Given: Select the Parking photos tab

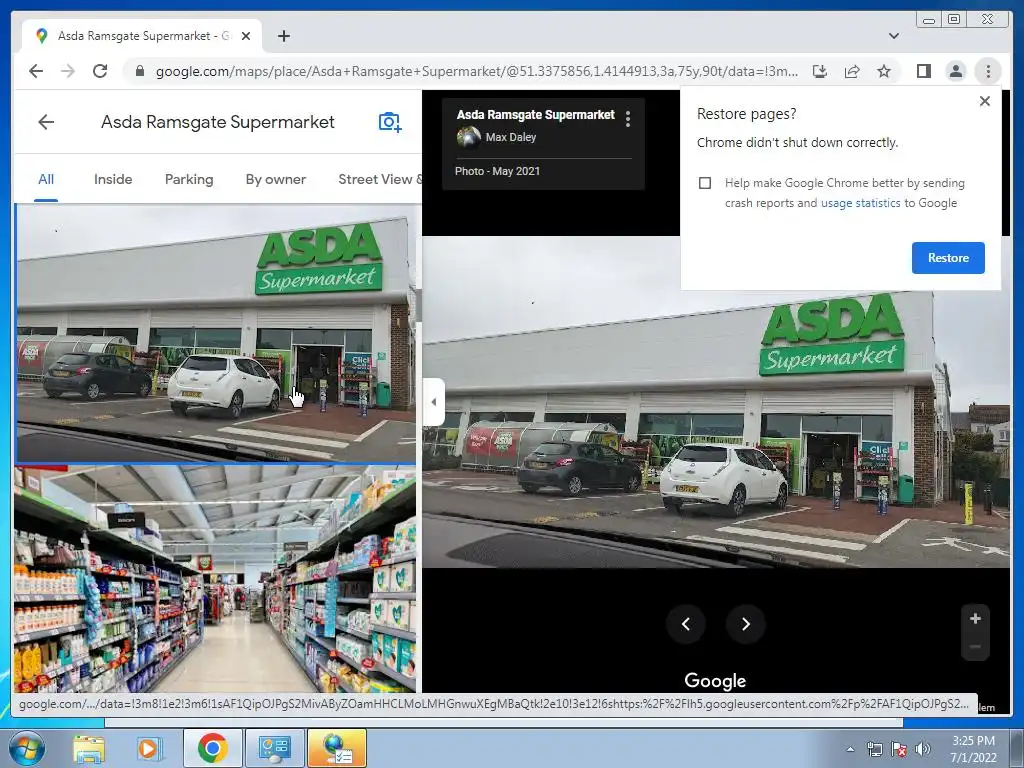Looking at the screenshot, I should 189,179.
